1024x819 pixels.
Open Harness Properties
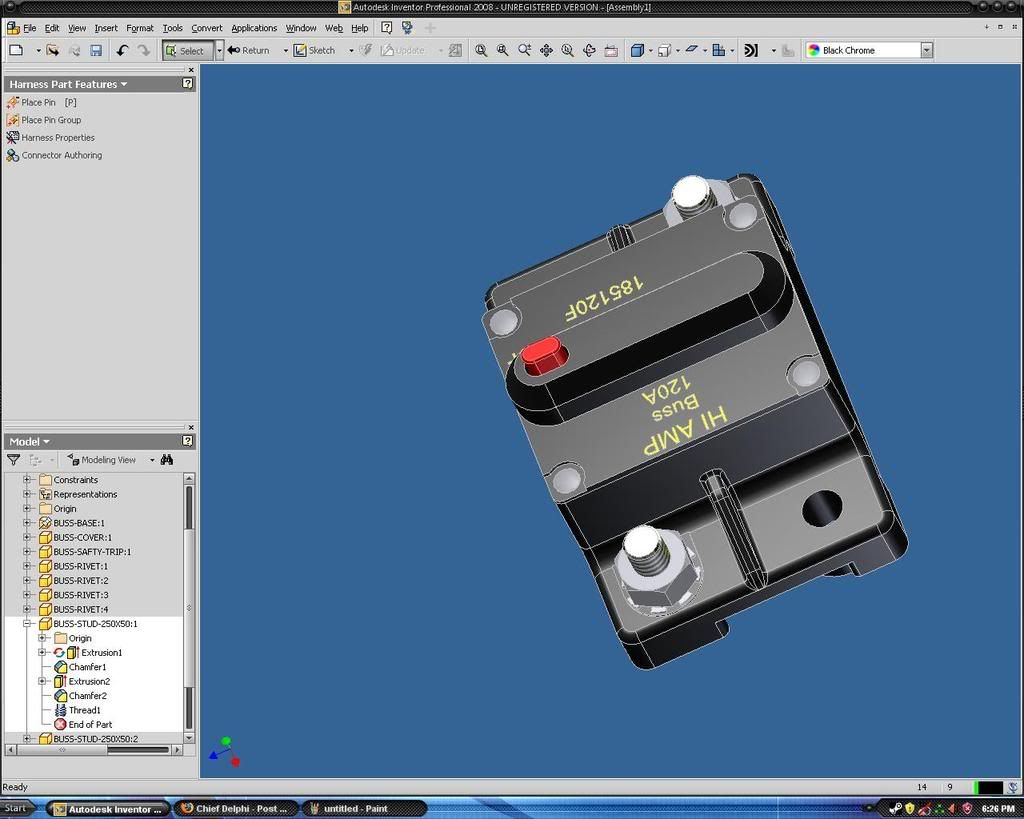point(50,138)
